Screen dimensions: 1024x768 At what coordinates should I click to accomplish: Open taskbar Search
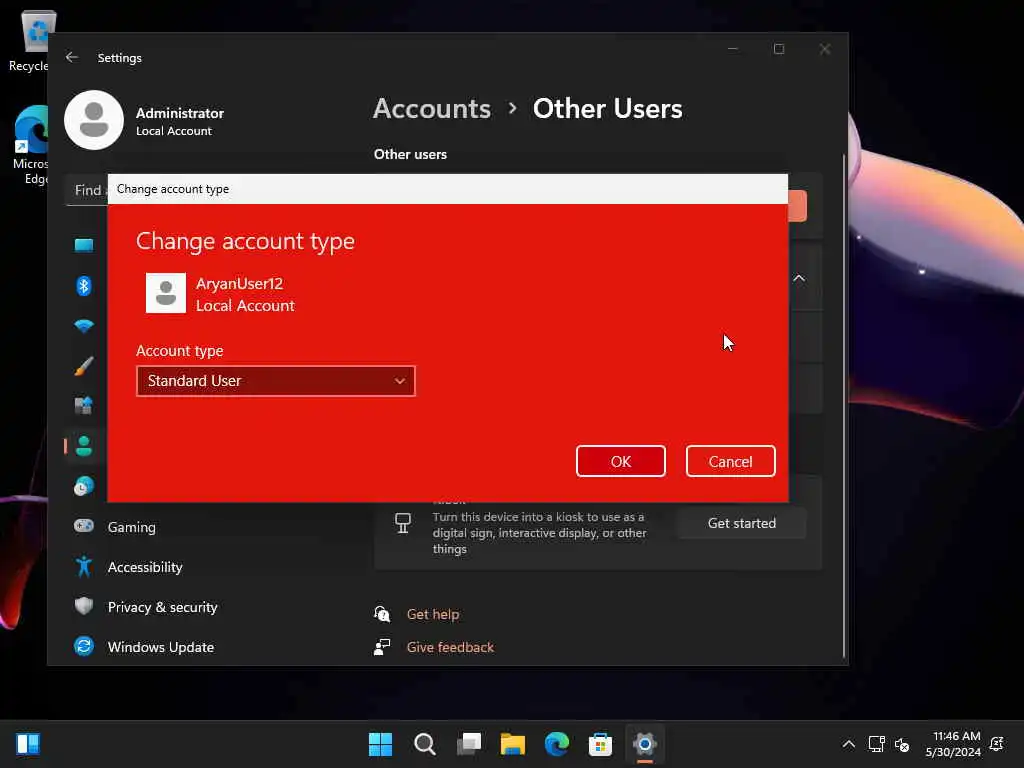[x=424, y=744]
